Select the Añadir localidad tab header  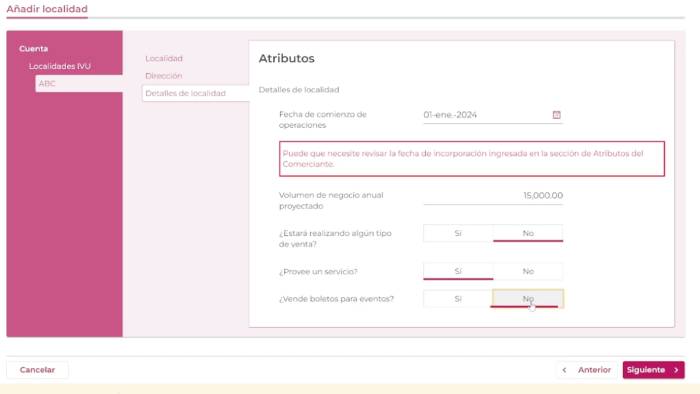tap(47, 9)
